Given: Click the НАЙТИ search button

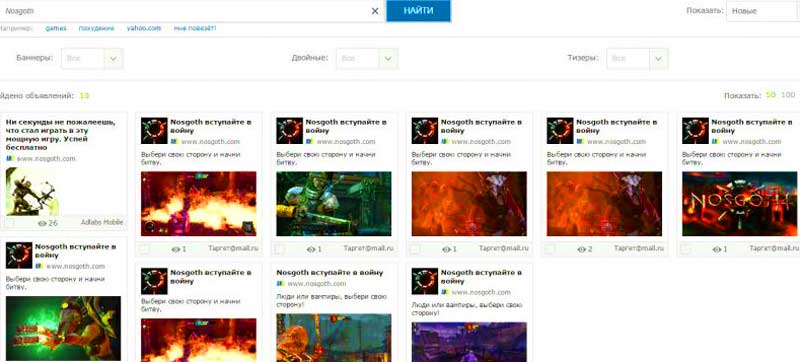Looking at the screenshot, I should pos(418,11).
